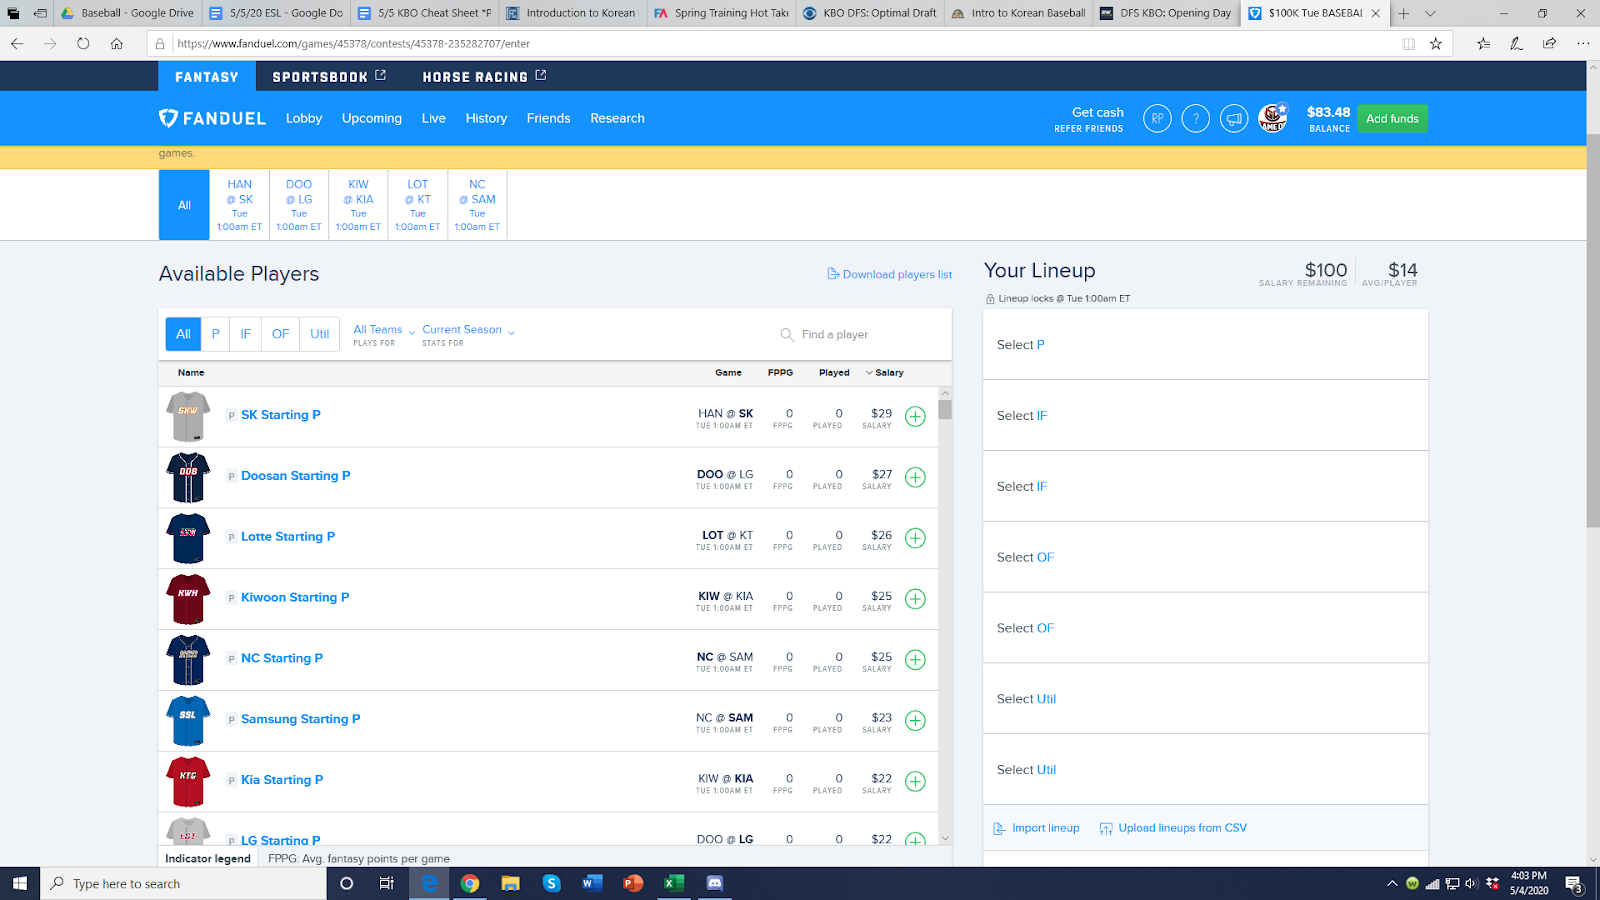Open the user profile avatar
1600x900 pixels.
pos(1273,118)
